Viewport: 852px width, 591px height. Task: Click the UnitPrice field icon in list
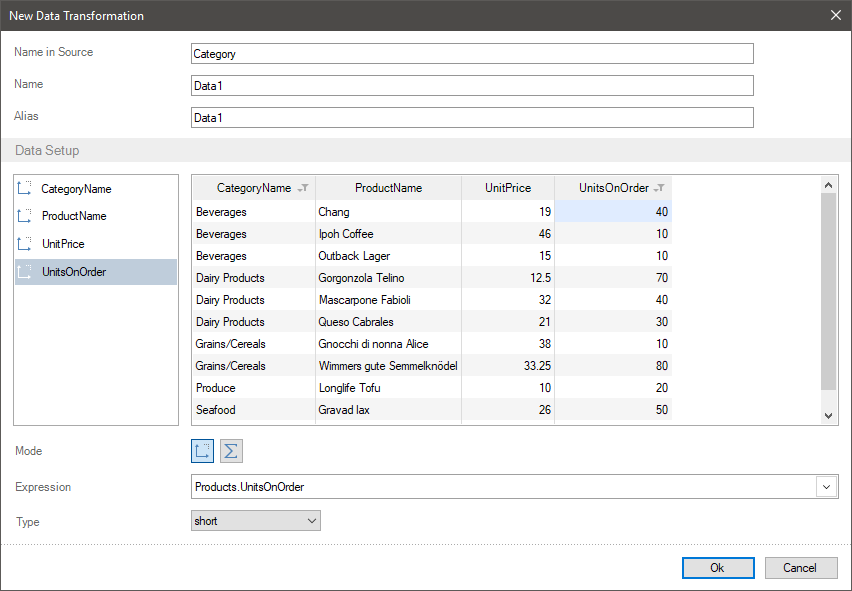point(25,244)
